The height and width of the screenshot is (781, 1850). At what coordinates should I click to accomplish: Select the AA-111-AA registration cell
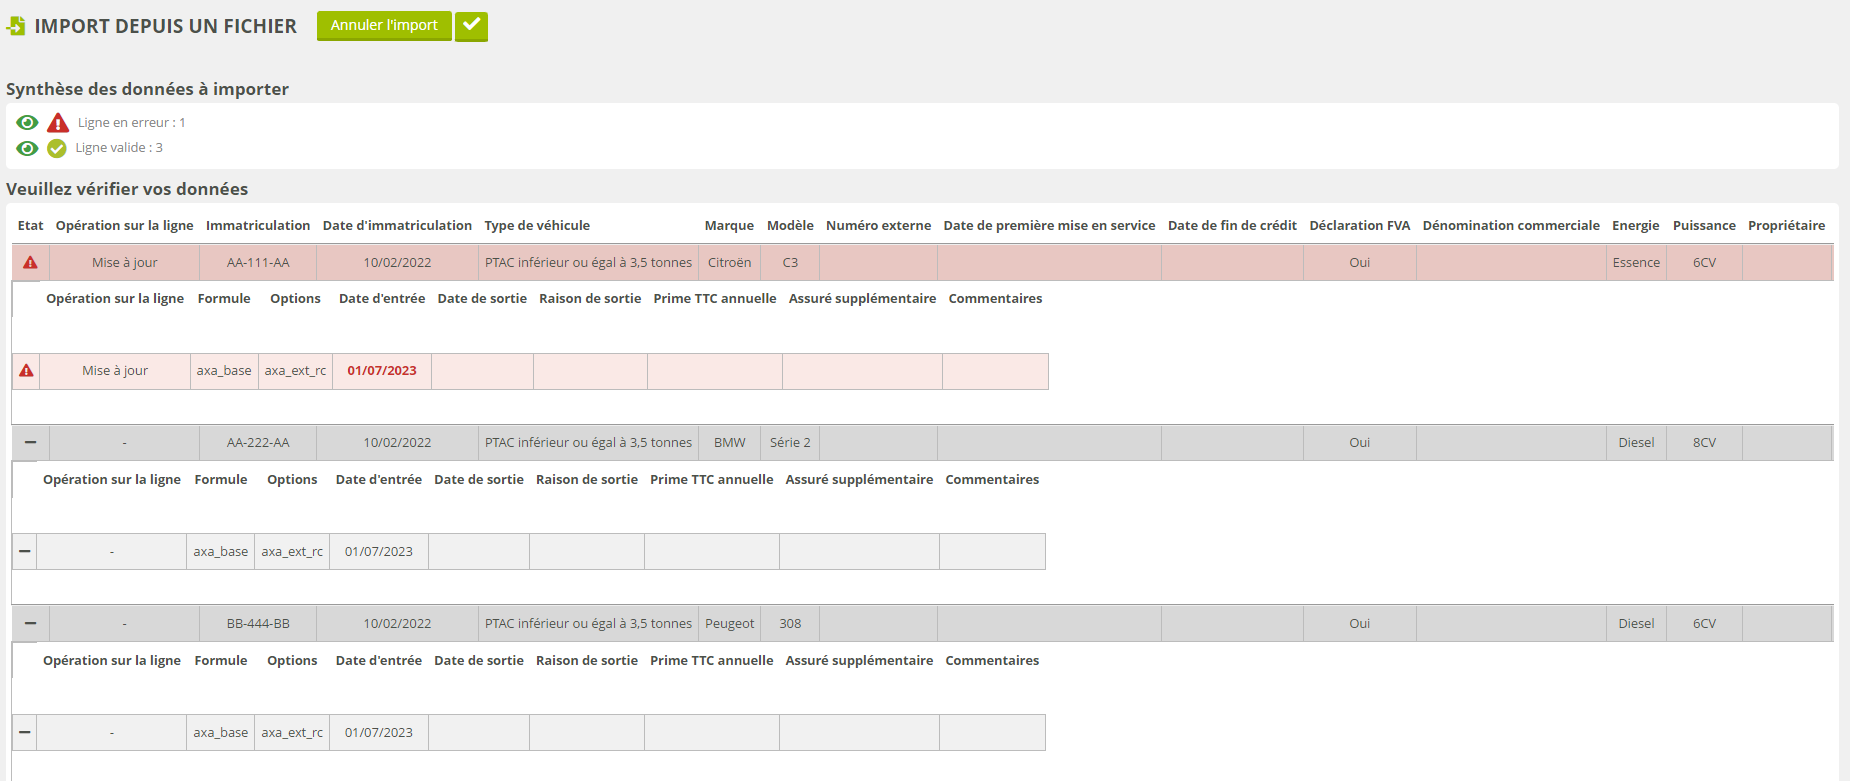258,263
